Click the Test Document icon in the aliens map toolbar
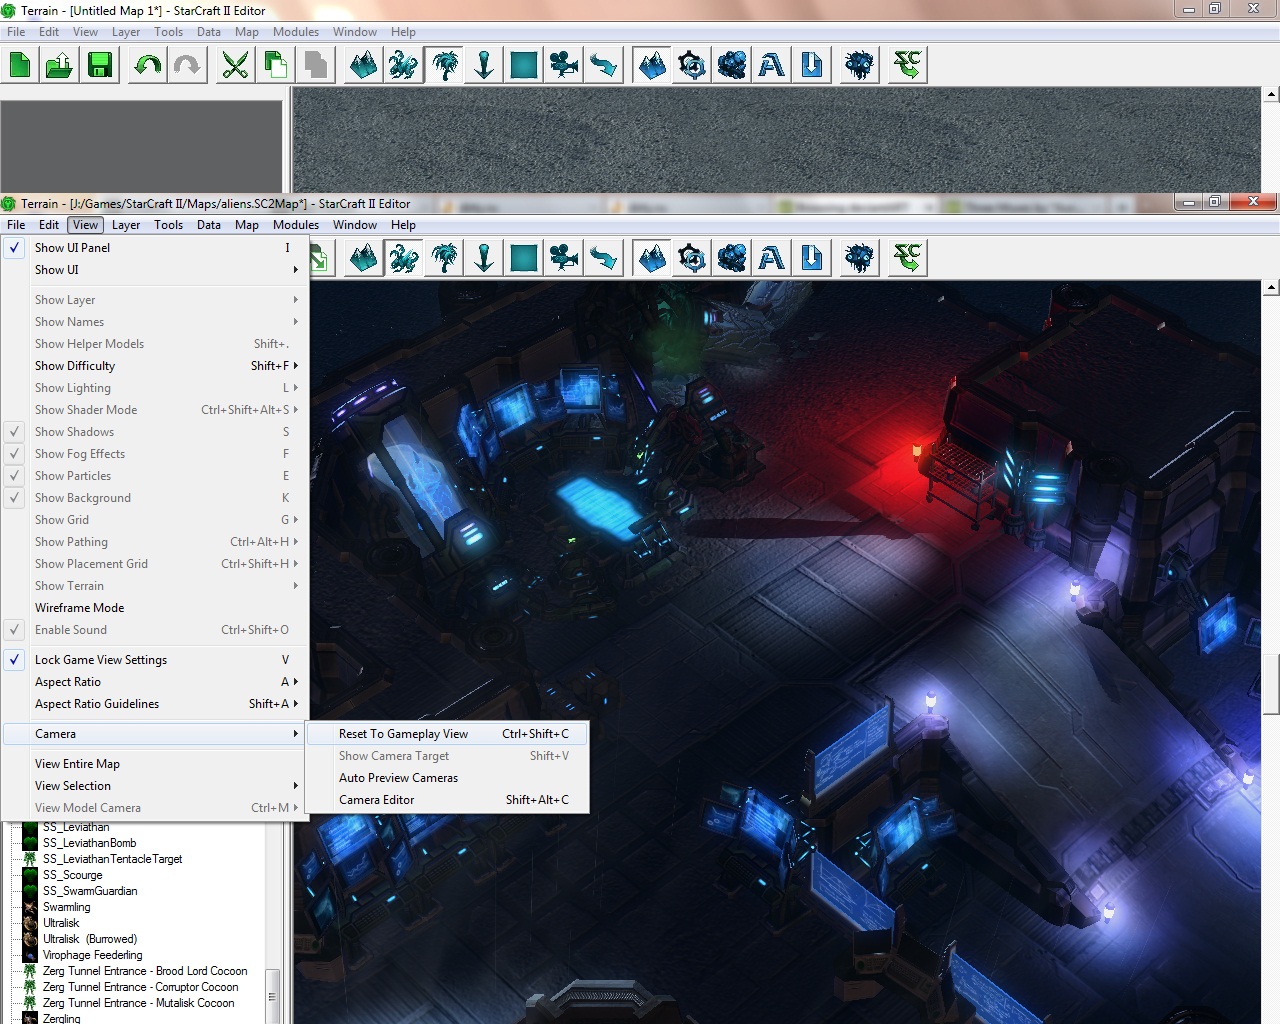 (907, 259)
